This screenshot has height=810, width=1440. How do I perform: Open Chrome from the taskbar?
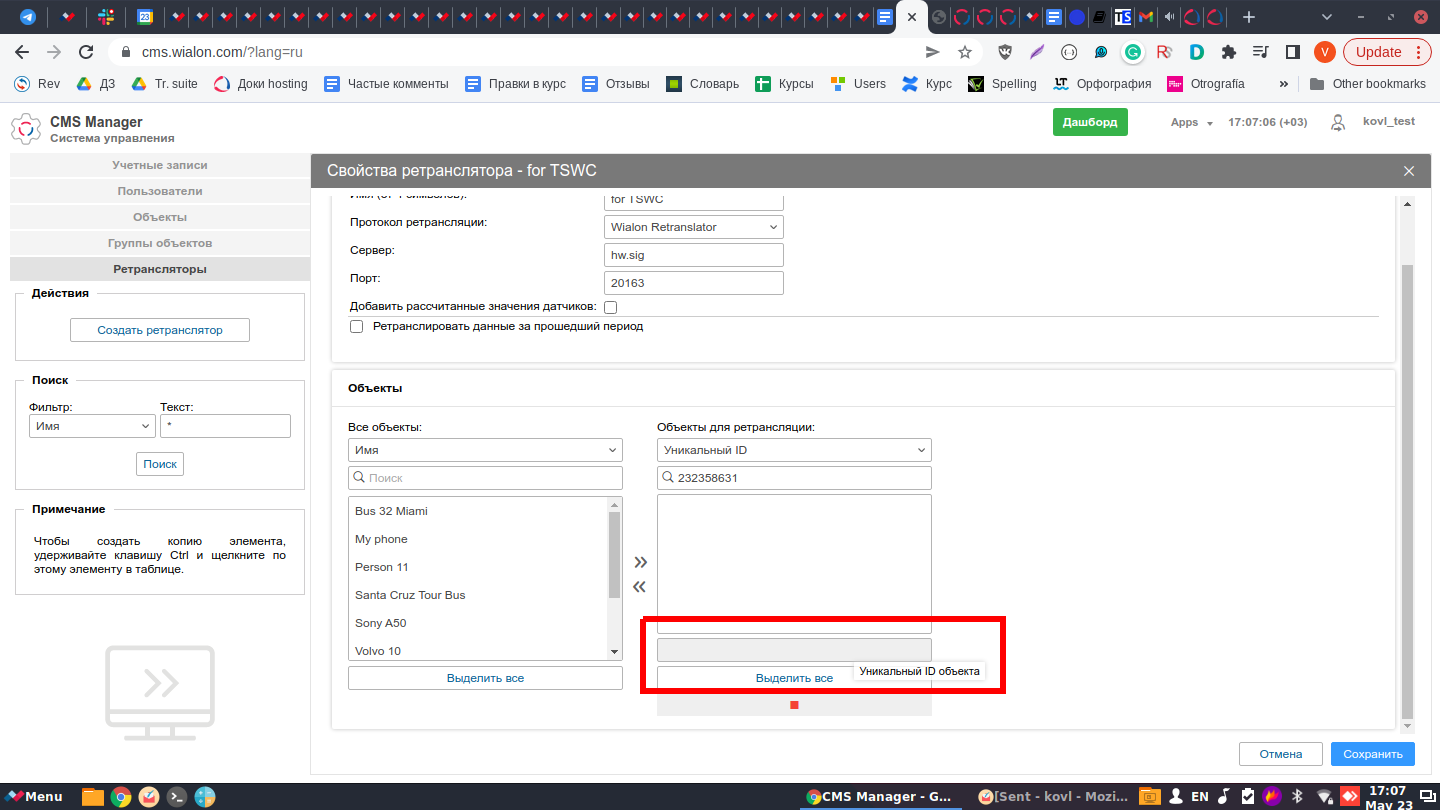(121, 797)
